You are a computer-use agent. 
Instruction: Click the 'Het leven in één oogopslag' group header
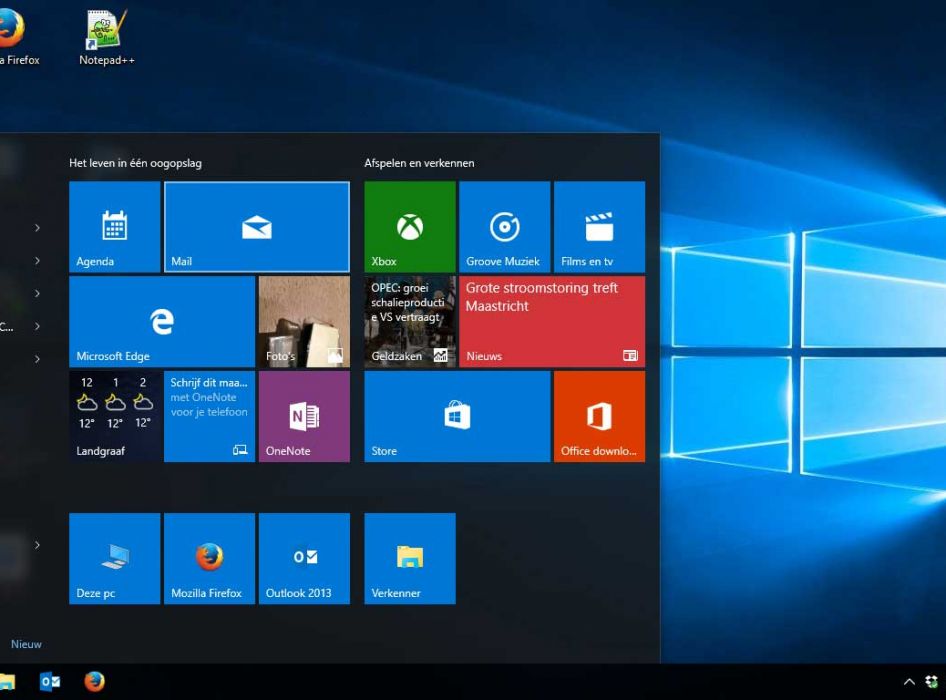click(136, 163)
